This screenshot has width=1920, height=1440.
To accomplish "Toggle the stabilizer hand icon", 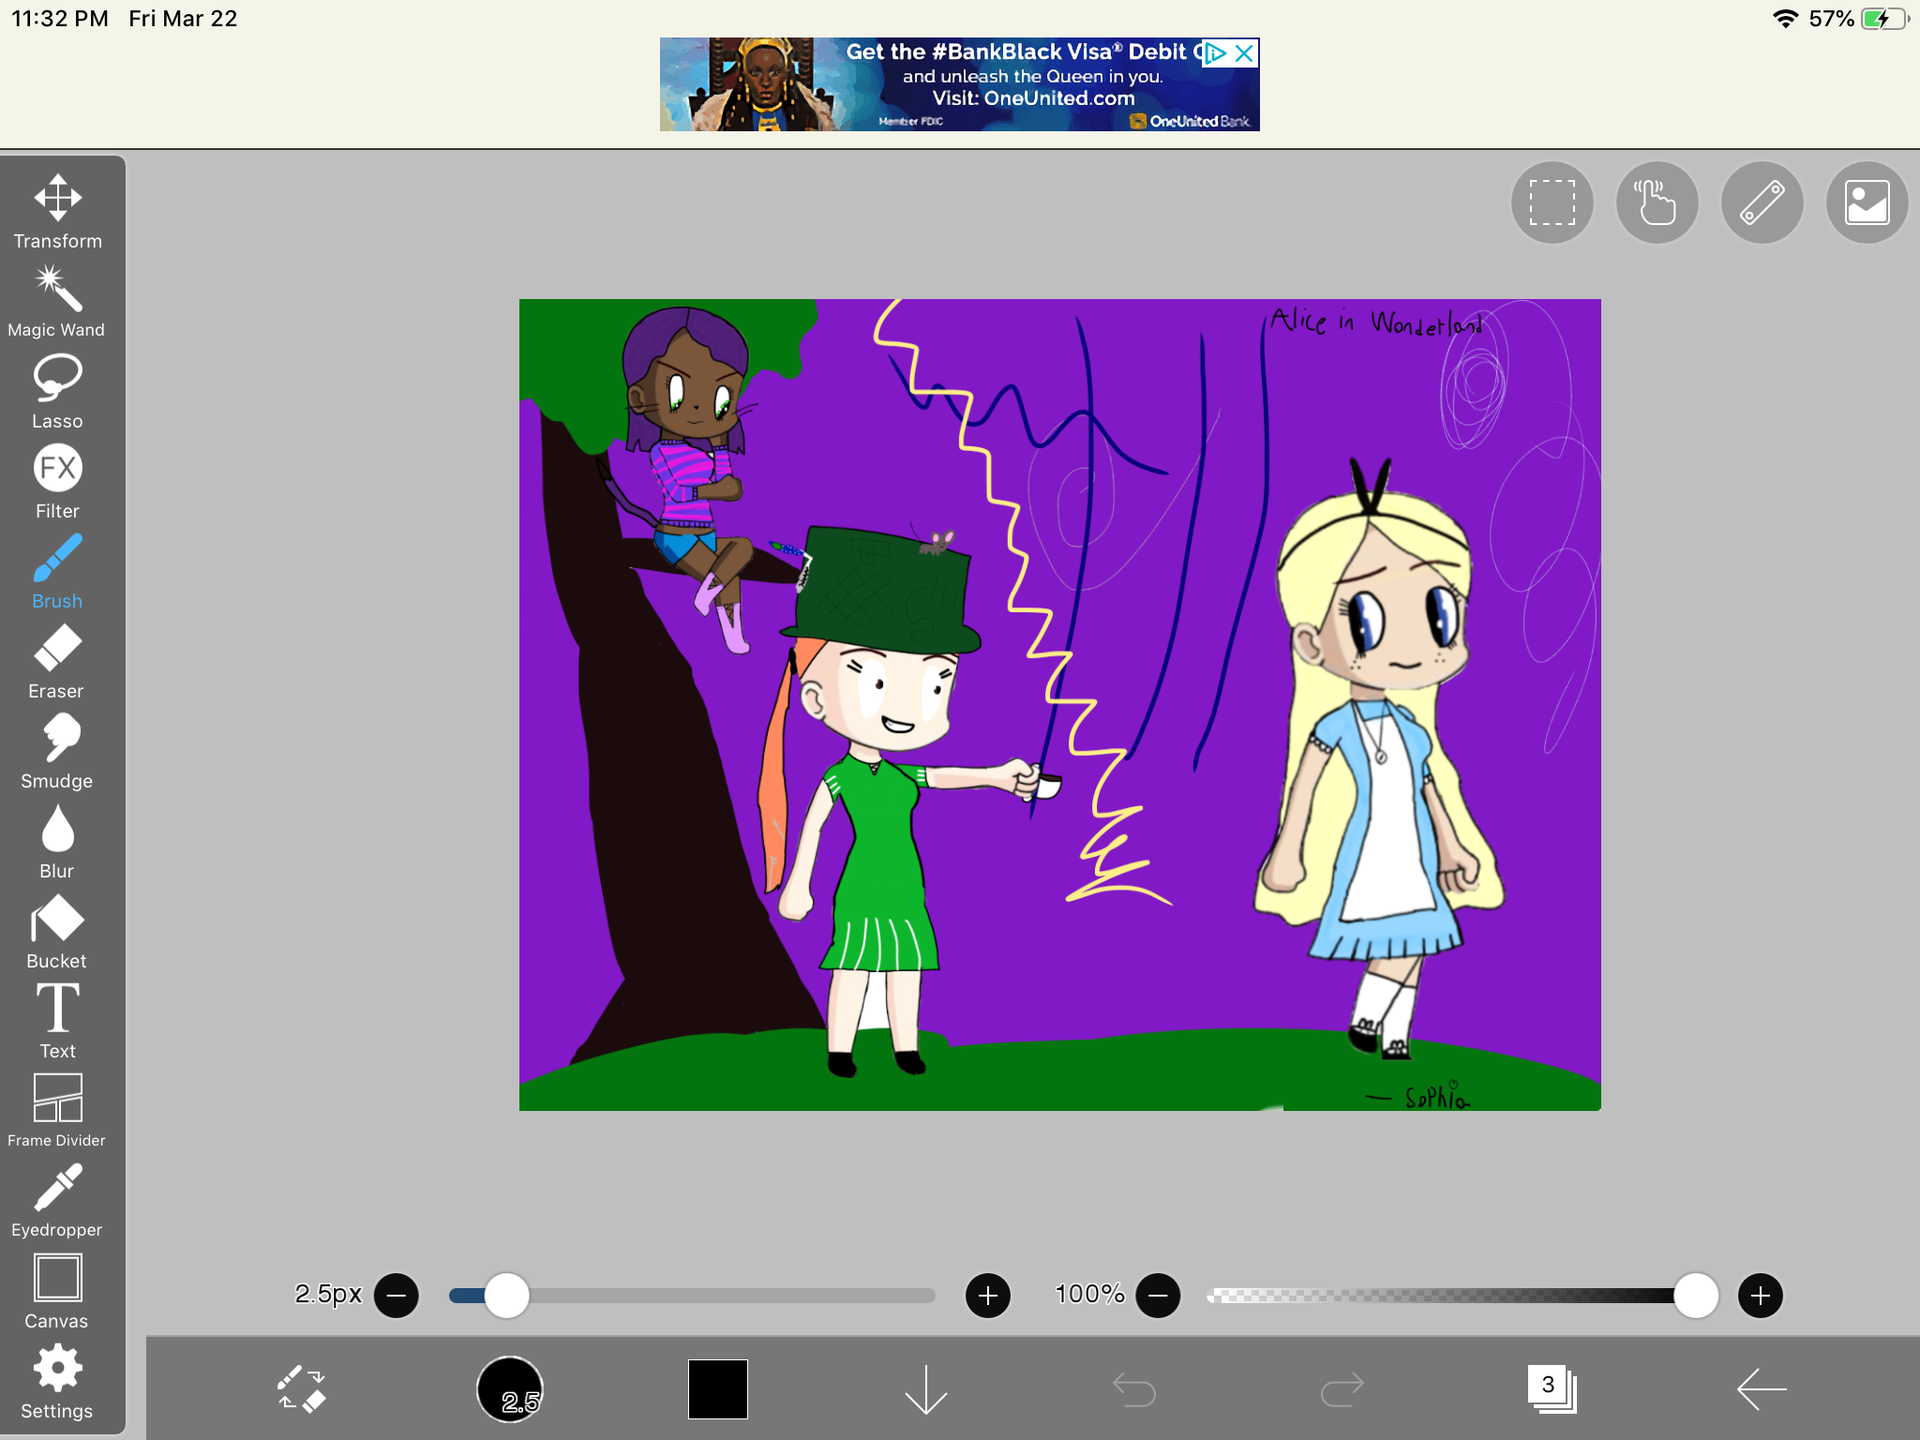I will [x=1657, y=203].
